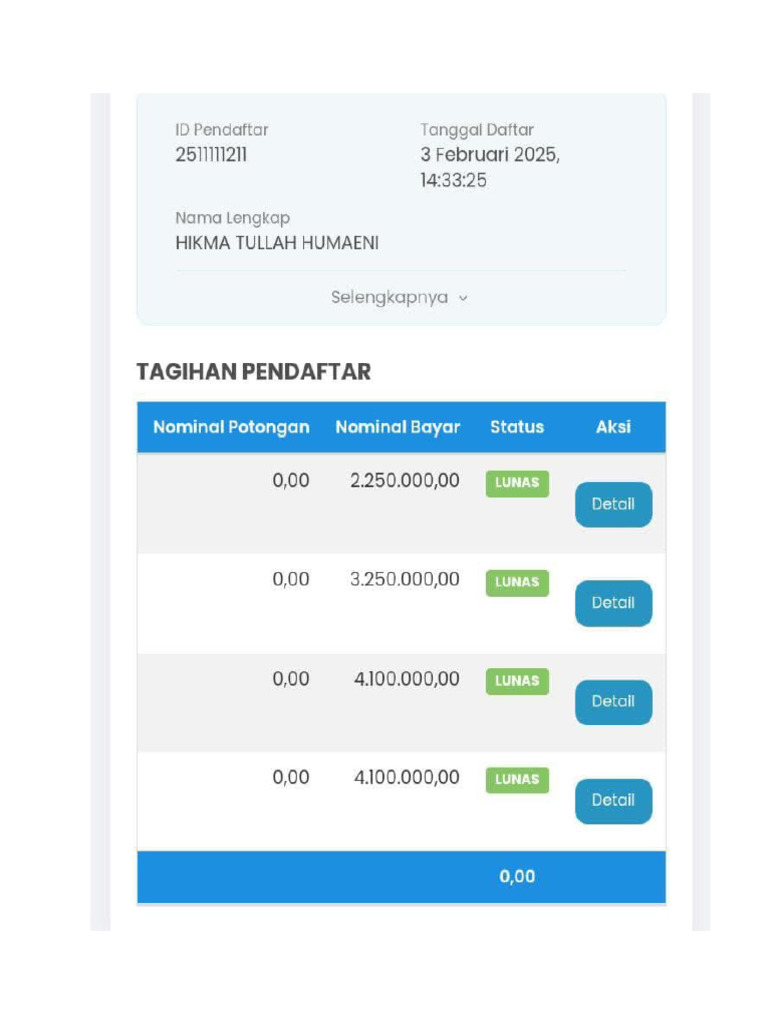This screenshot has height=1024, width=768.
Task: Open Detail for the last row bill
Action: click(x=613, y=801)
